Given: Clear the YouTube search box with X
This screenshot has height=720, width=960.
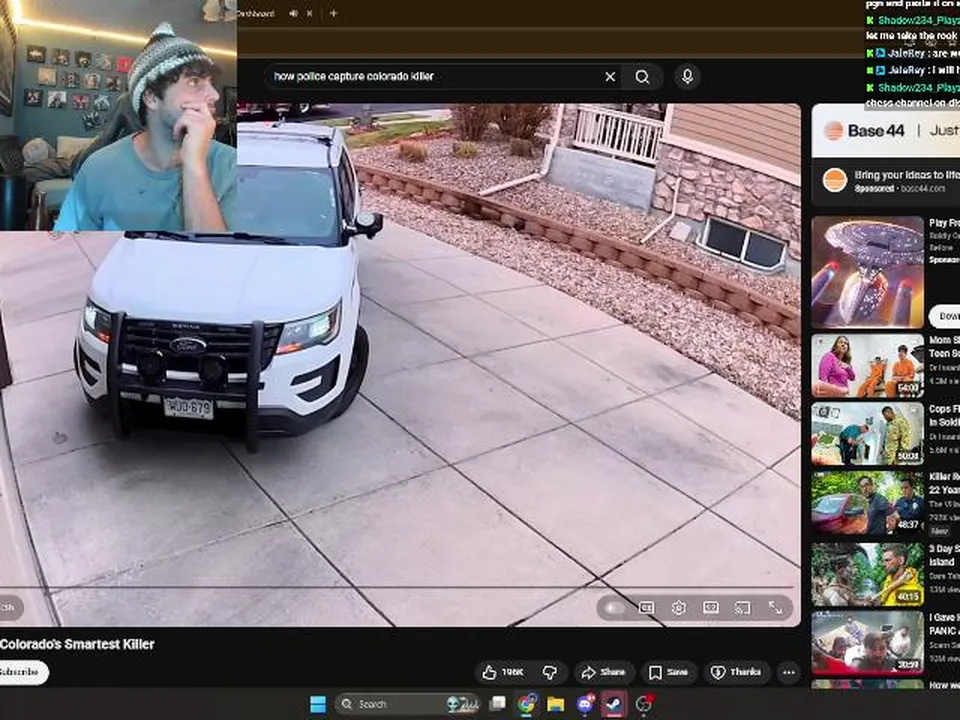Looking at the screenshot, I should point(610,77).
